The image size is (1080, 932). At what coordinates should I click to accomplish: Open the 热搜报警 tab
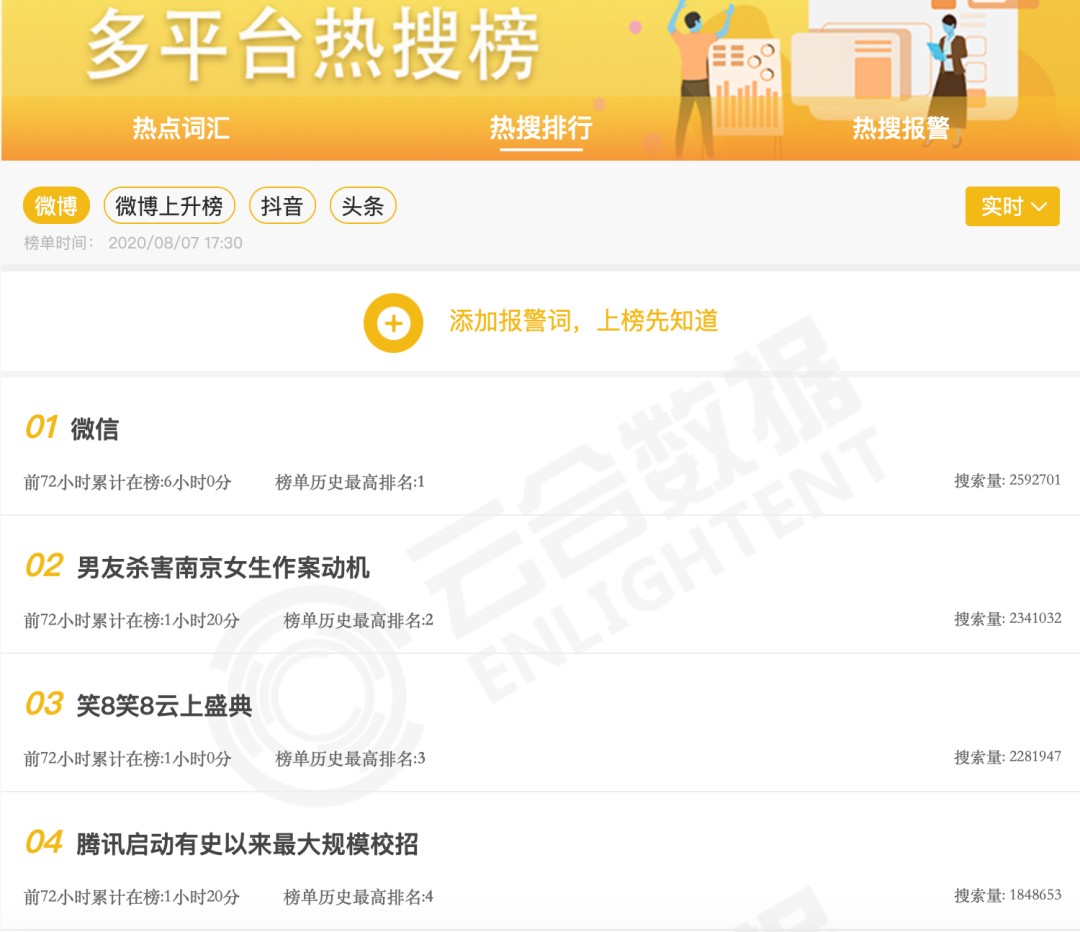coord(901,128)
